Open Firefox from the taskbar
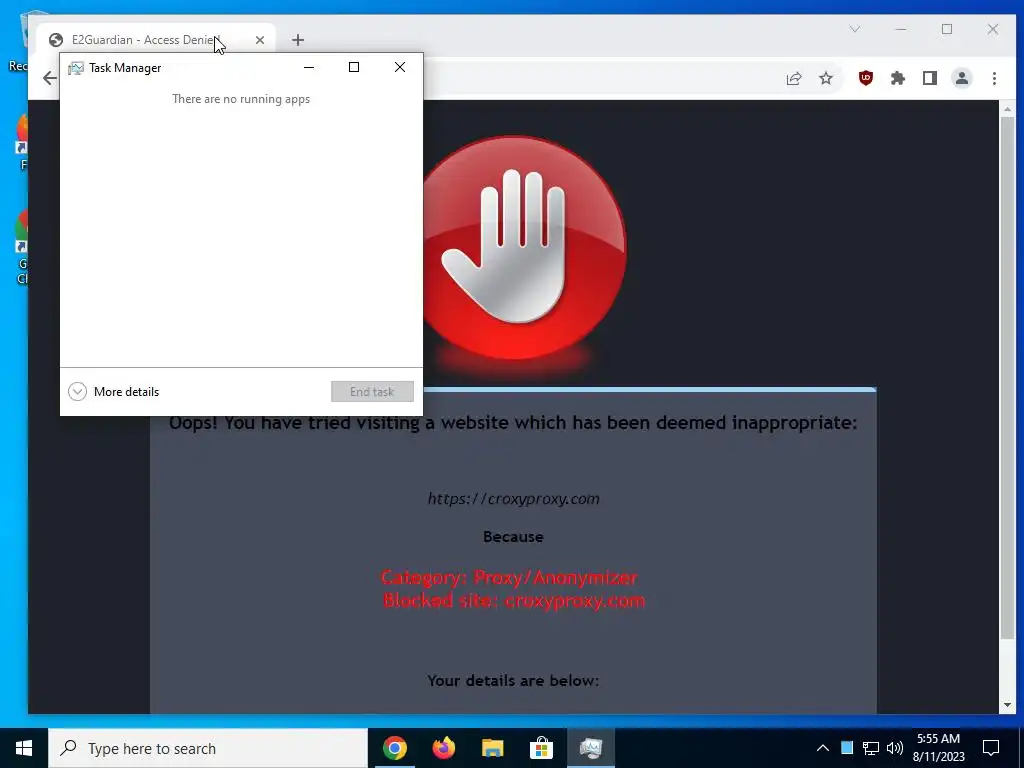The height and width of the screenshot is (768, 1024). [444, 748]
